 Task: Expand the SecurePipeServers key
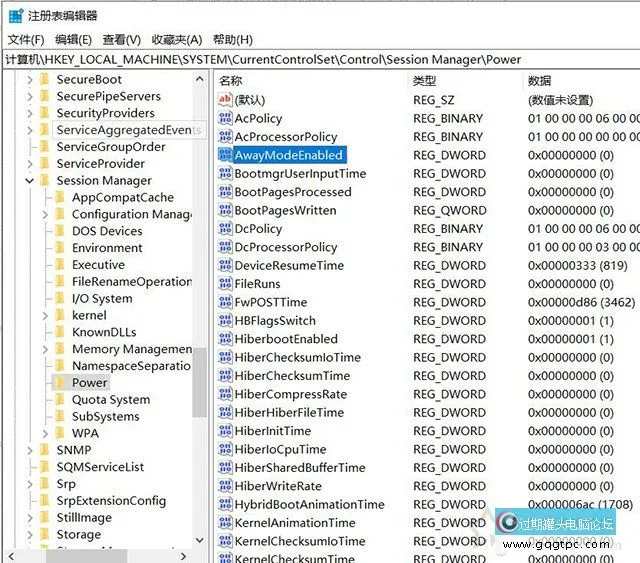(30, 96)
